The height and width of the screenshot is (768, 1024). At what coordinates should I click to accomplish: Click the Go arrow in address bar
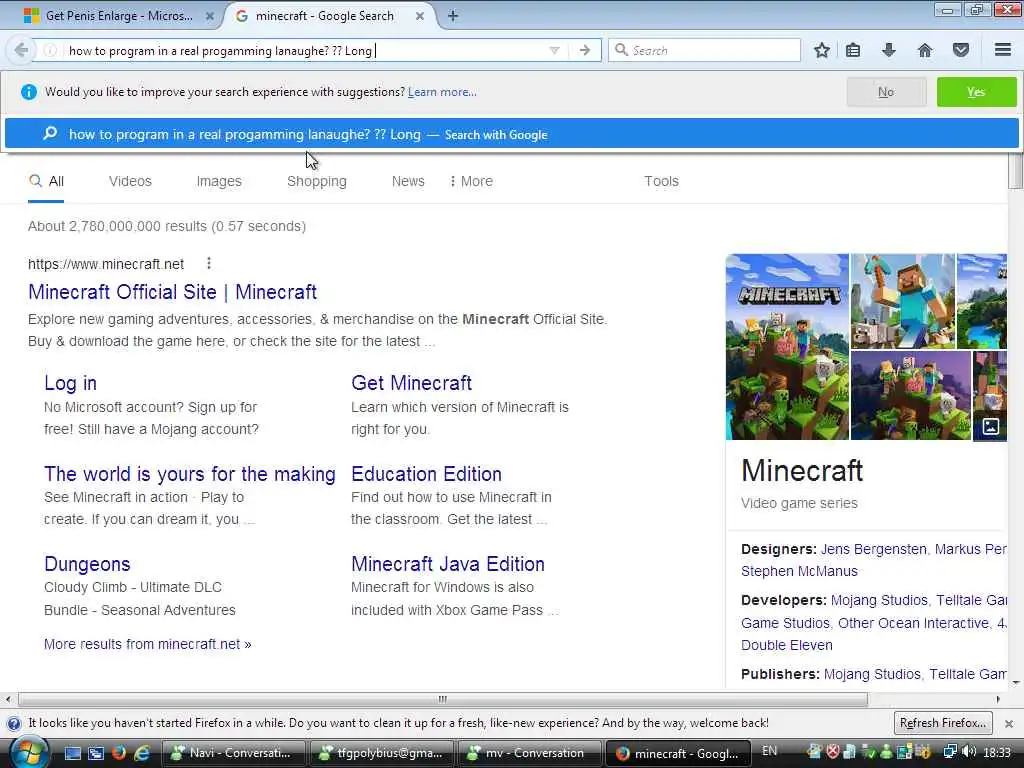[584, 50]
